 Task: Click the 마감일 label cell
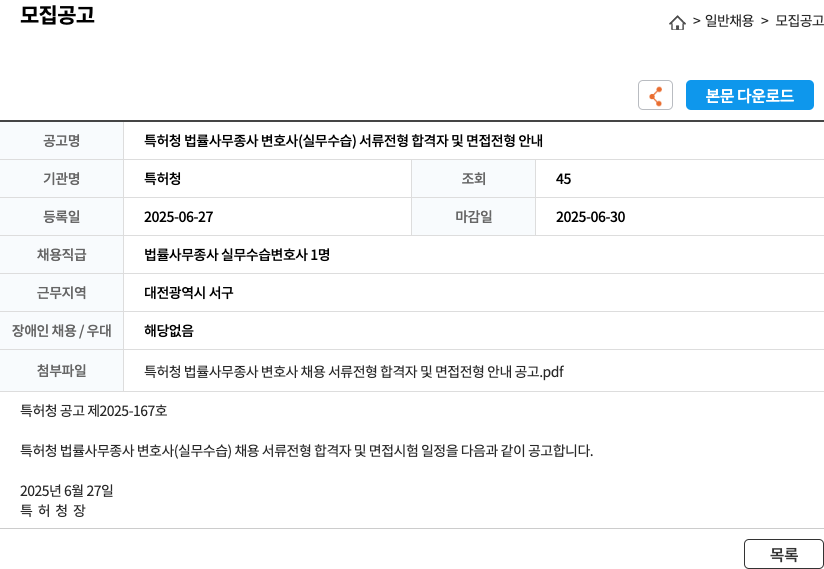473,217
